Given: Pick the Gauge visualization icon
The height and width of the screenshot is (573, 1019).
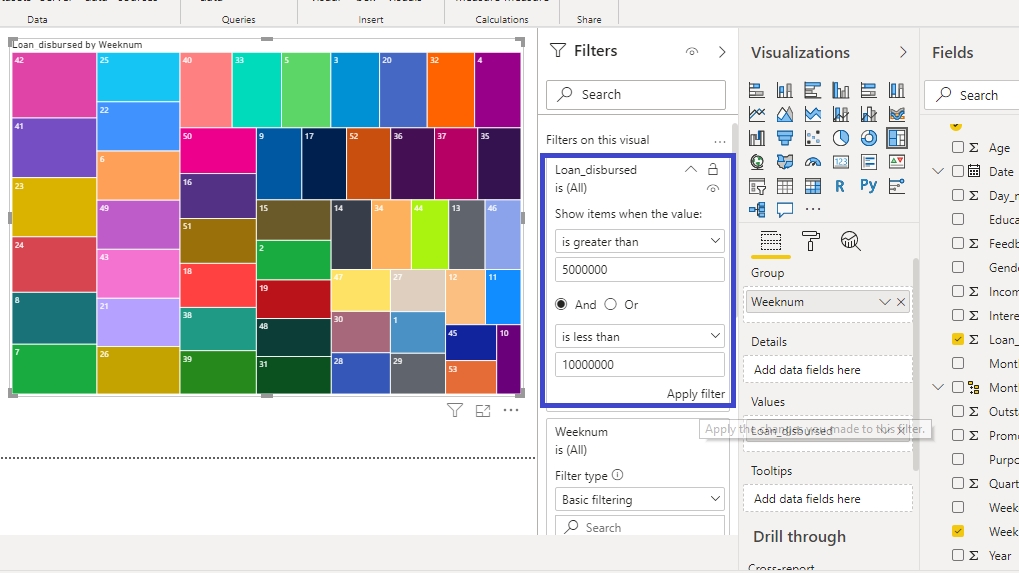Looking at the screenshot, I should pos(813,161).
